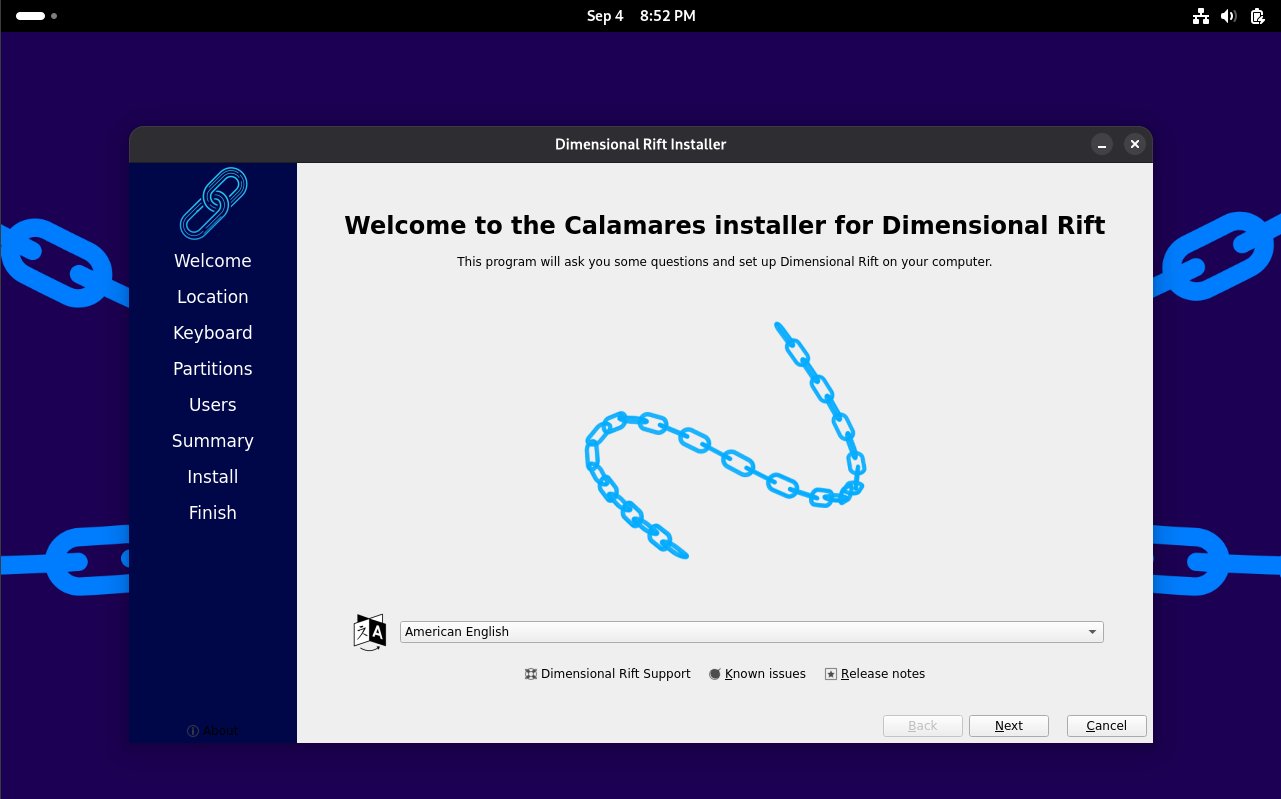Click the Welcome to the Calamares installer heading
Image resolution: width=1281 pixels, height=799 pixels.
click(725, 225)
